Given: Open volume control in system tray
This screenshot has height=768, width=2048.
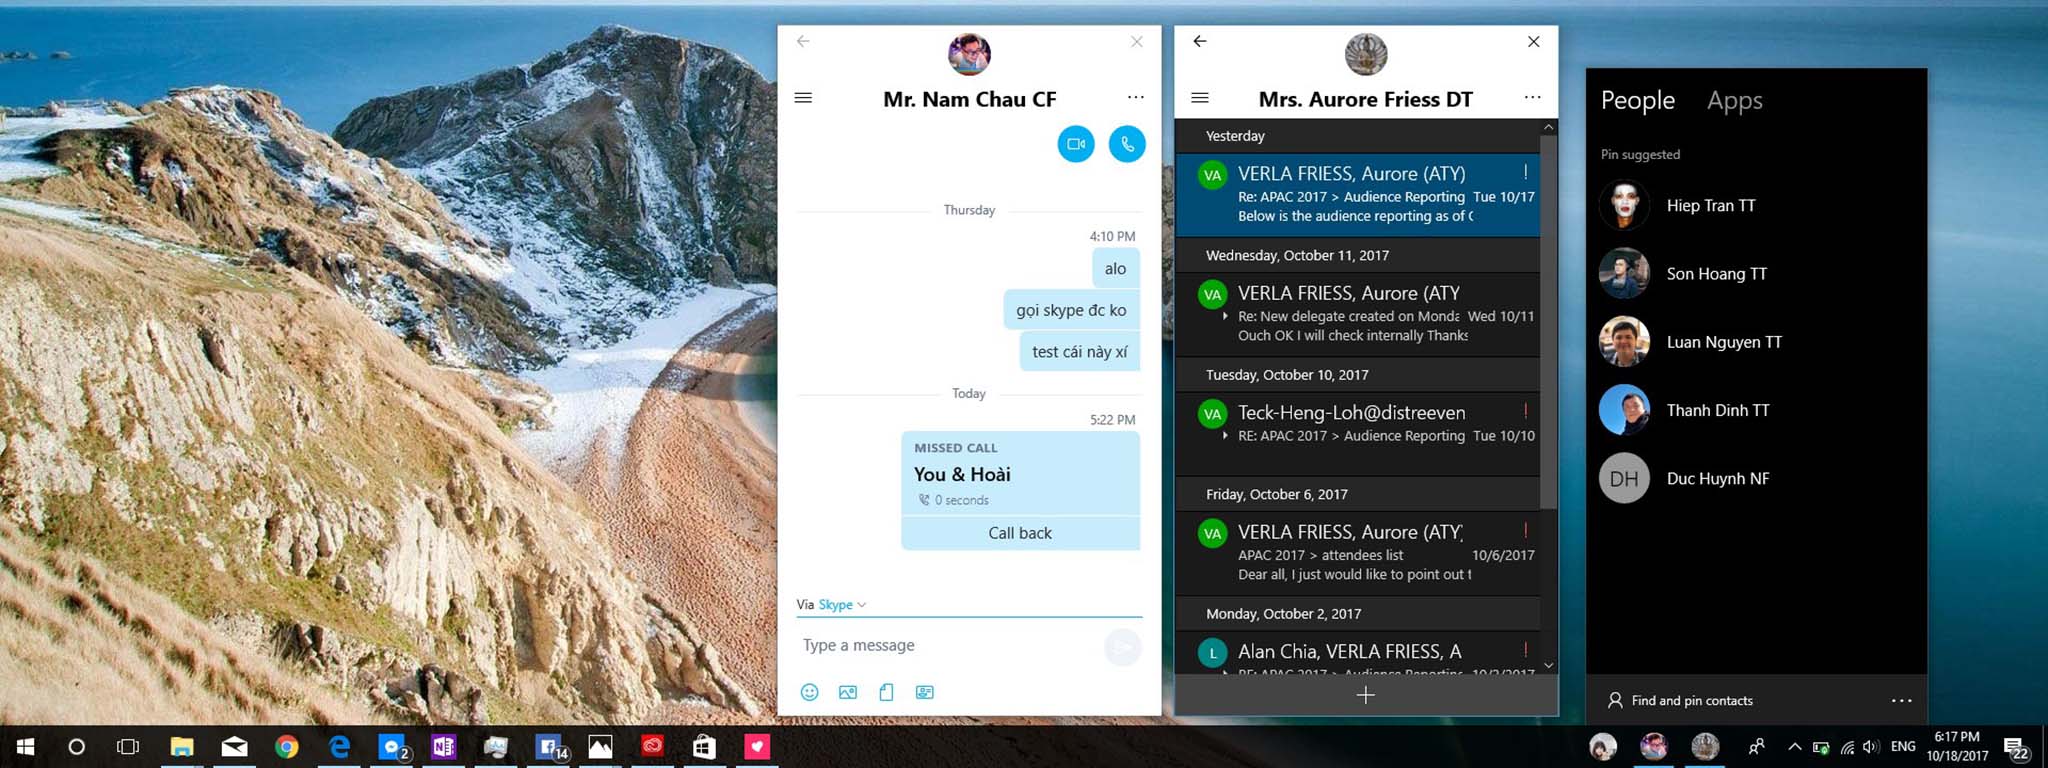Looking at the screenshot, I should (1871, 747).
